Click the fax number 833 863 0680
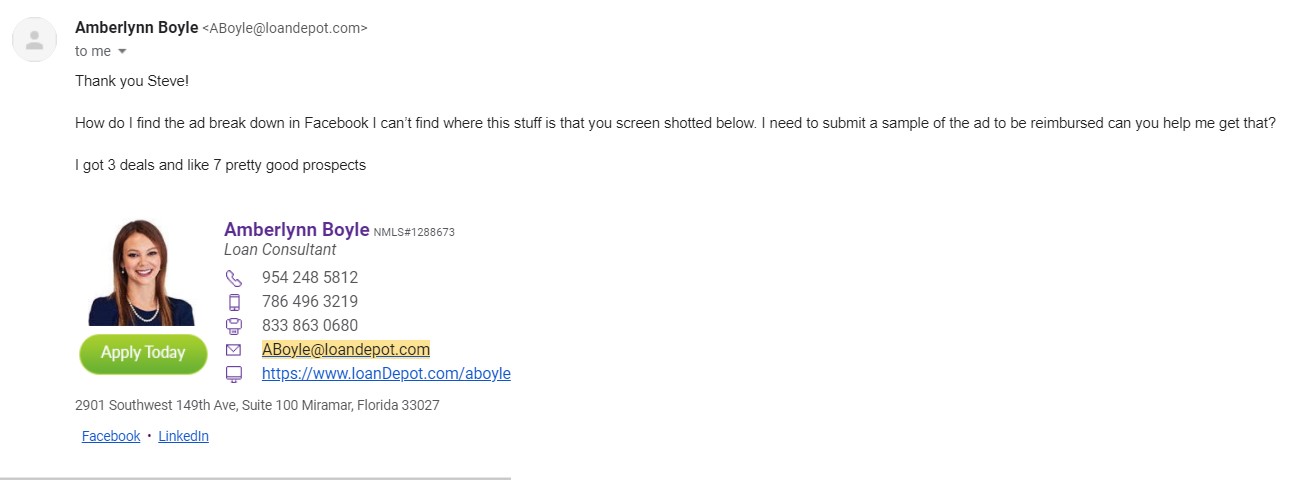 coord(310,326)
